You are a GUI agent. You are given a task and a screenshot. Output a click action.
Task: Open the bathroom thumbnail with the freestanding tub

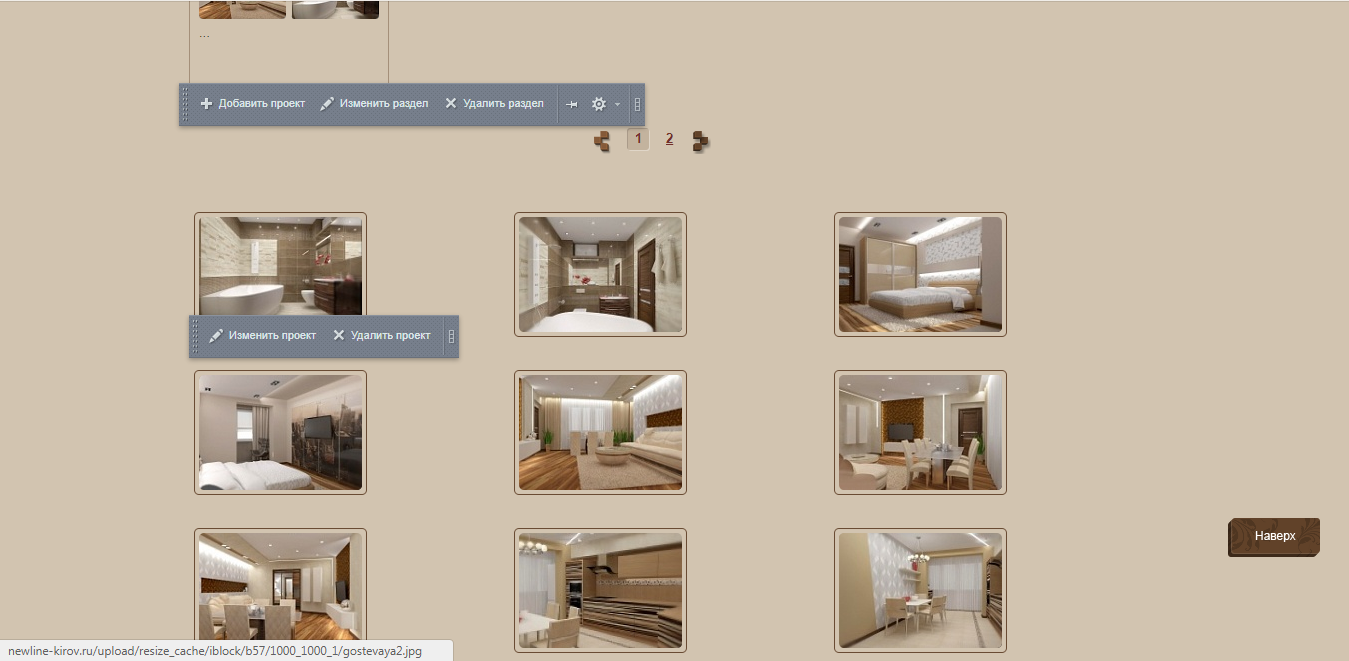(x=280, y=266)
